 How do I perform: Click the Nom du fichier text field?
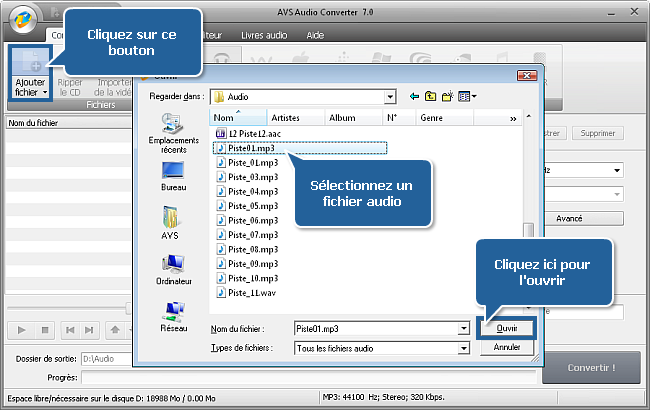click(376, 329)
